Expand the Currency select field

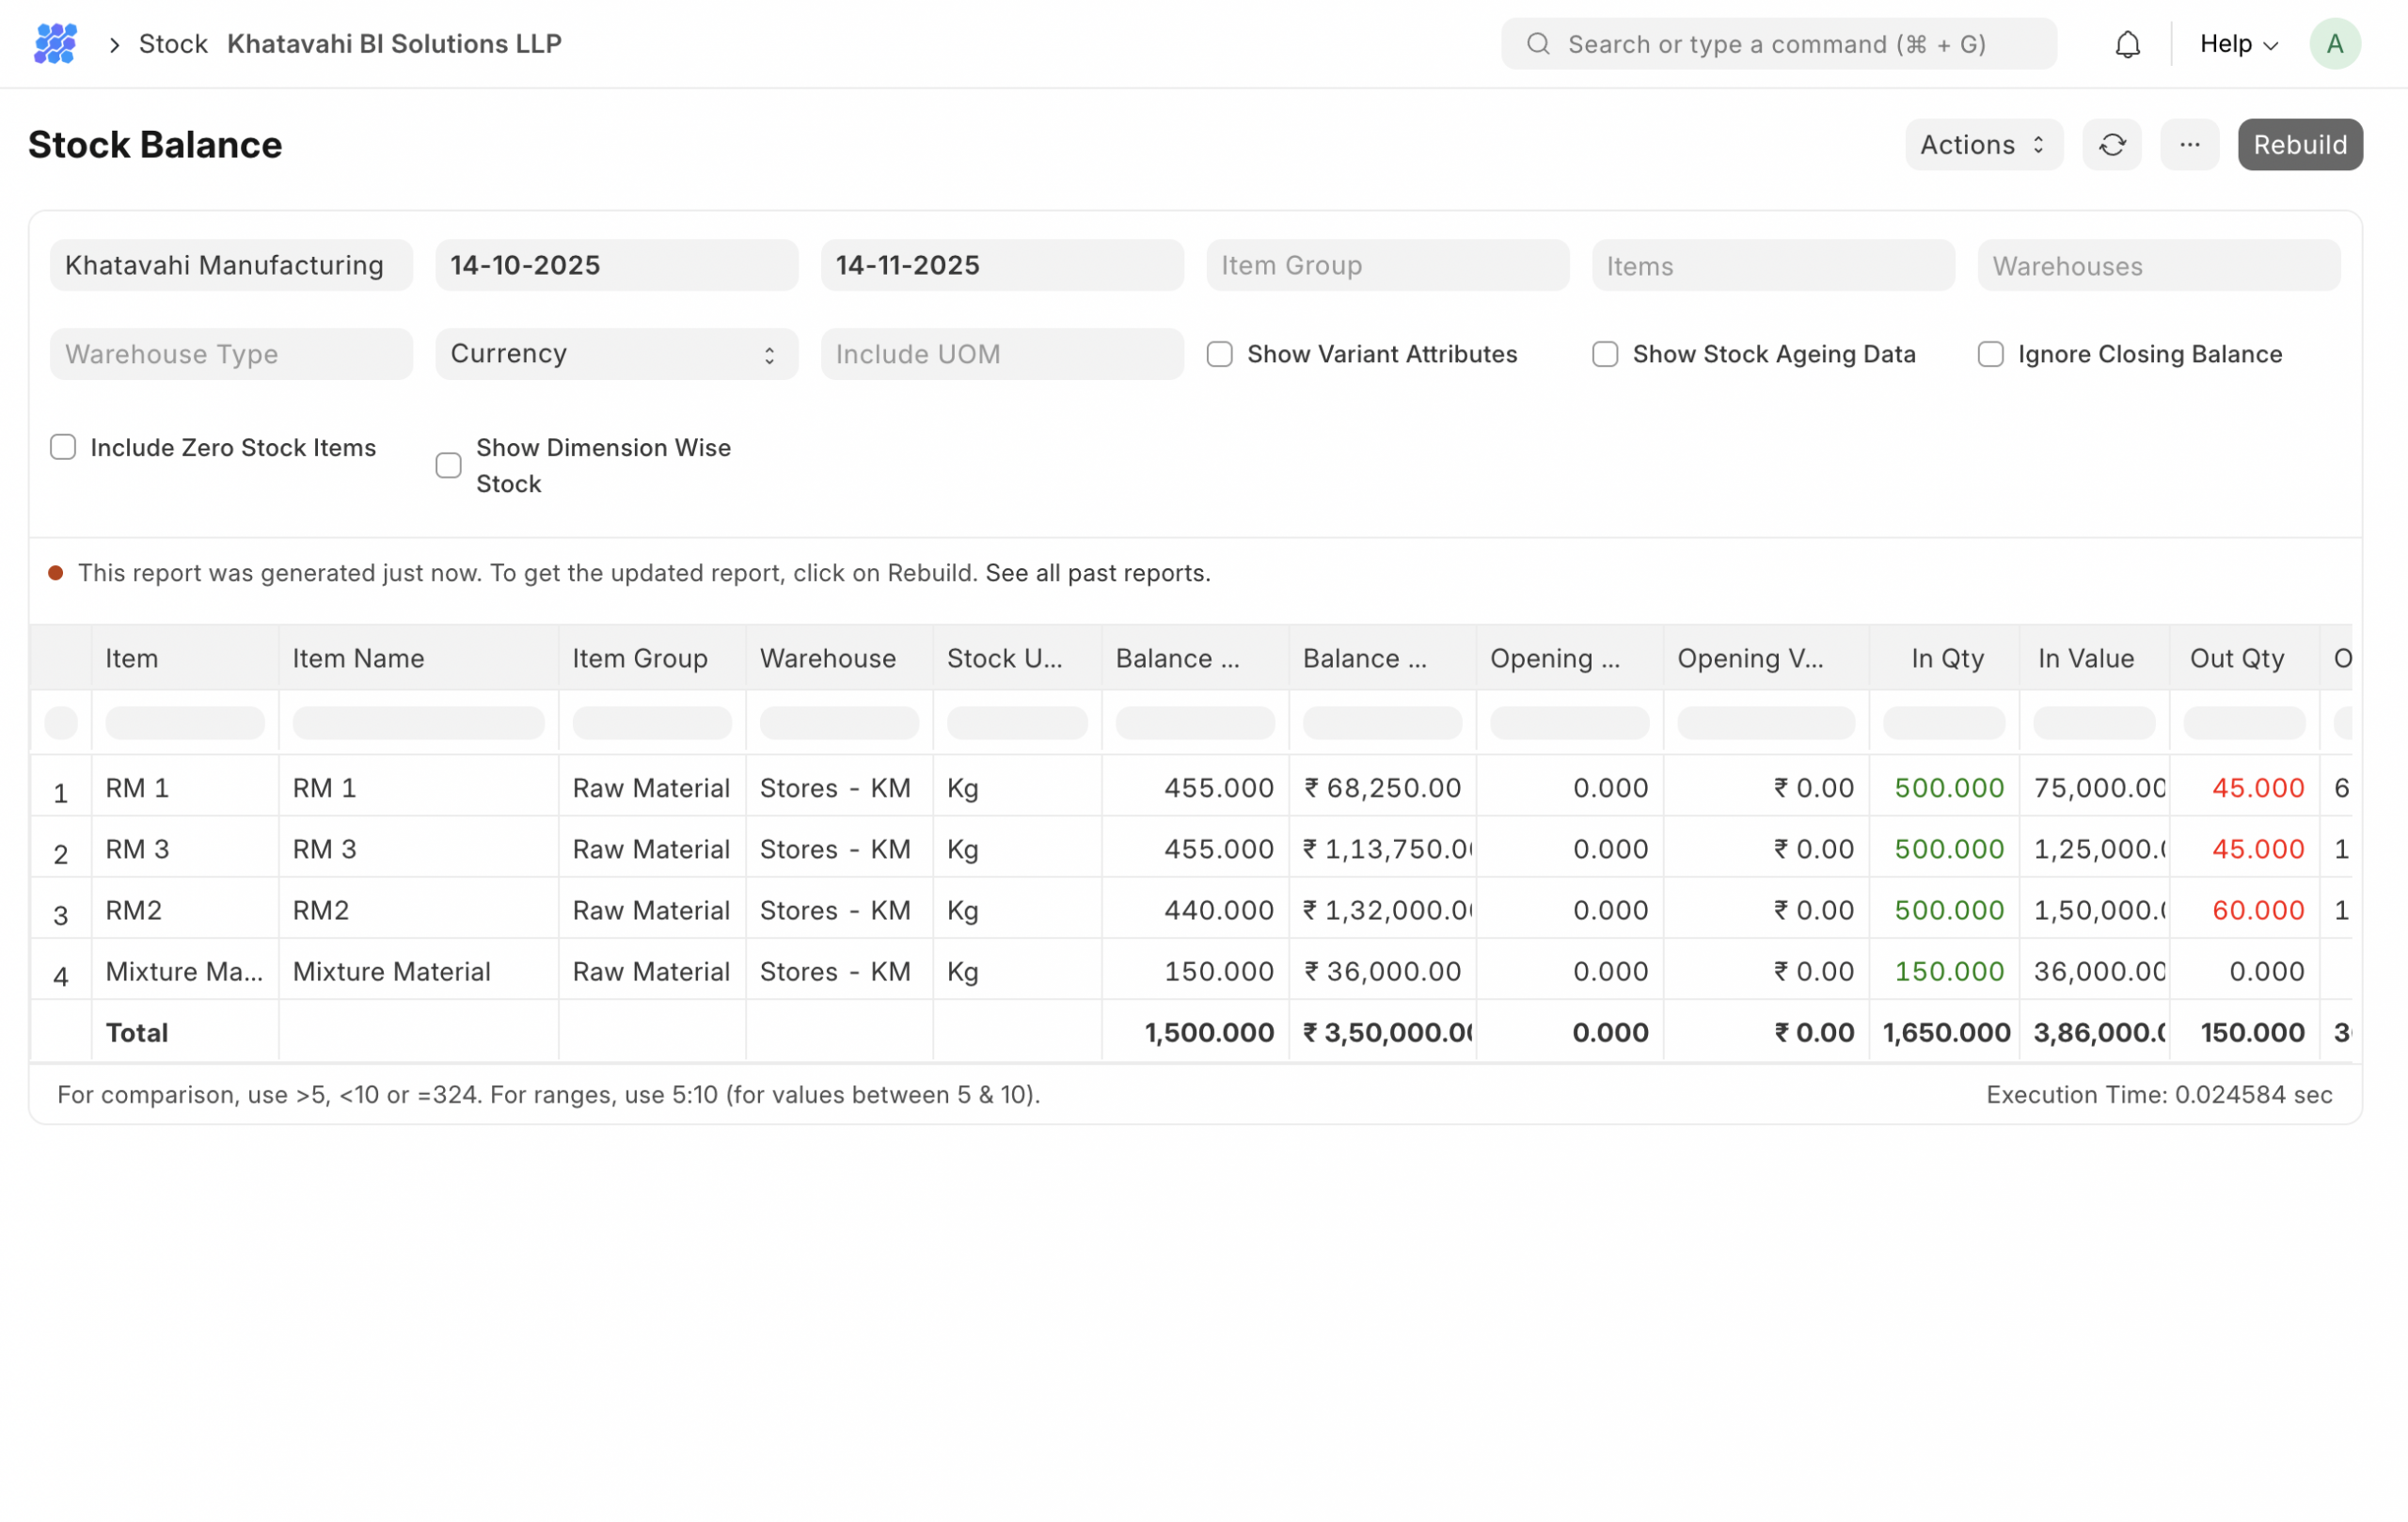click(x=616, y=354)
